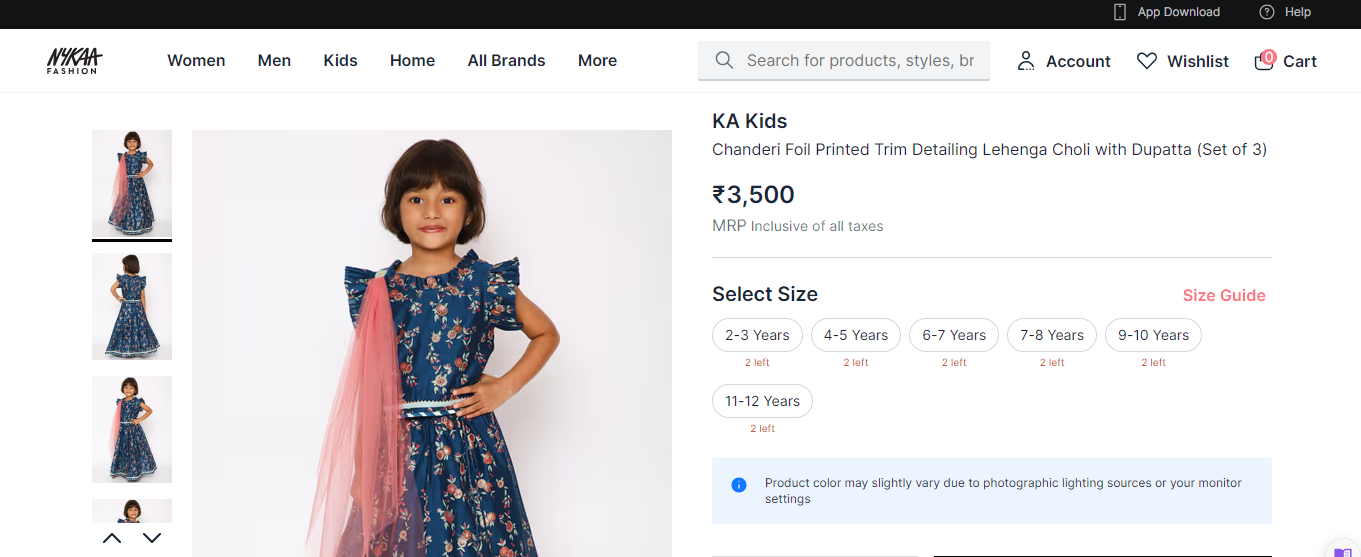Viewport: 1361px width, 557px height.
Task: Click the blue info icon
Action: (739, 485)
